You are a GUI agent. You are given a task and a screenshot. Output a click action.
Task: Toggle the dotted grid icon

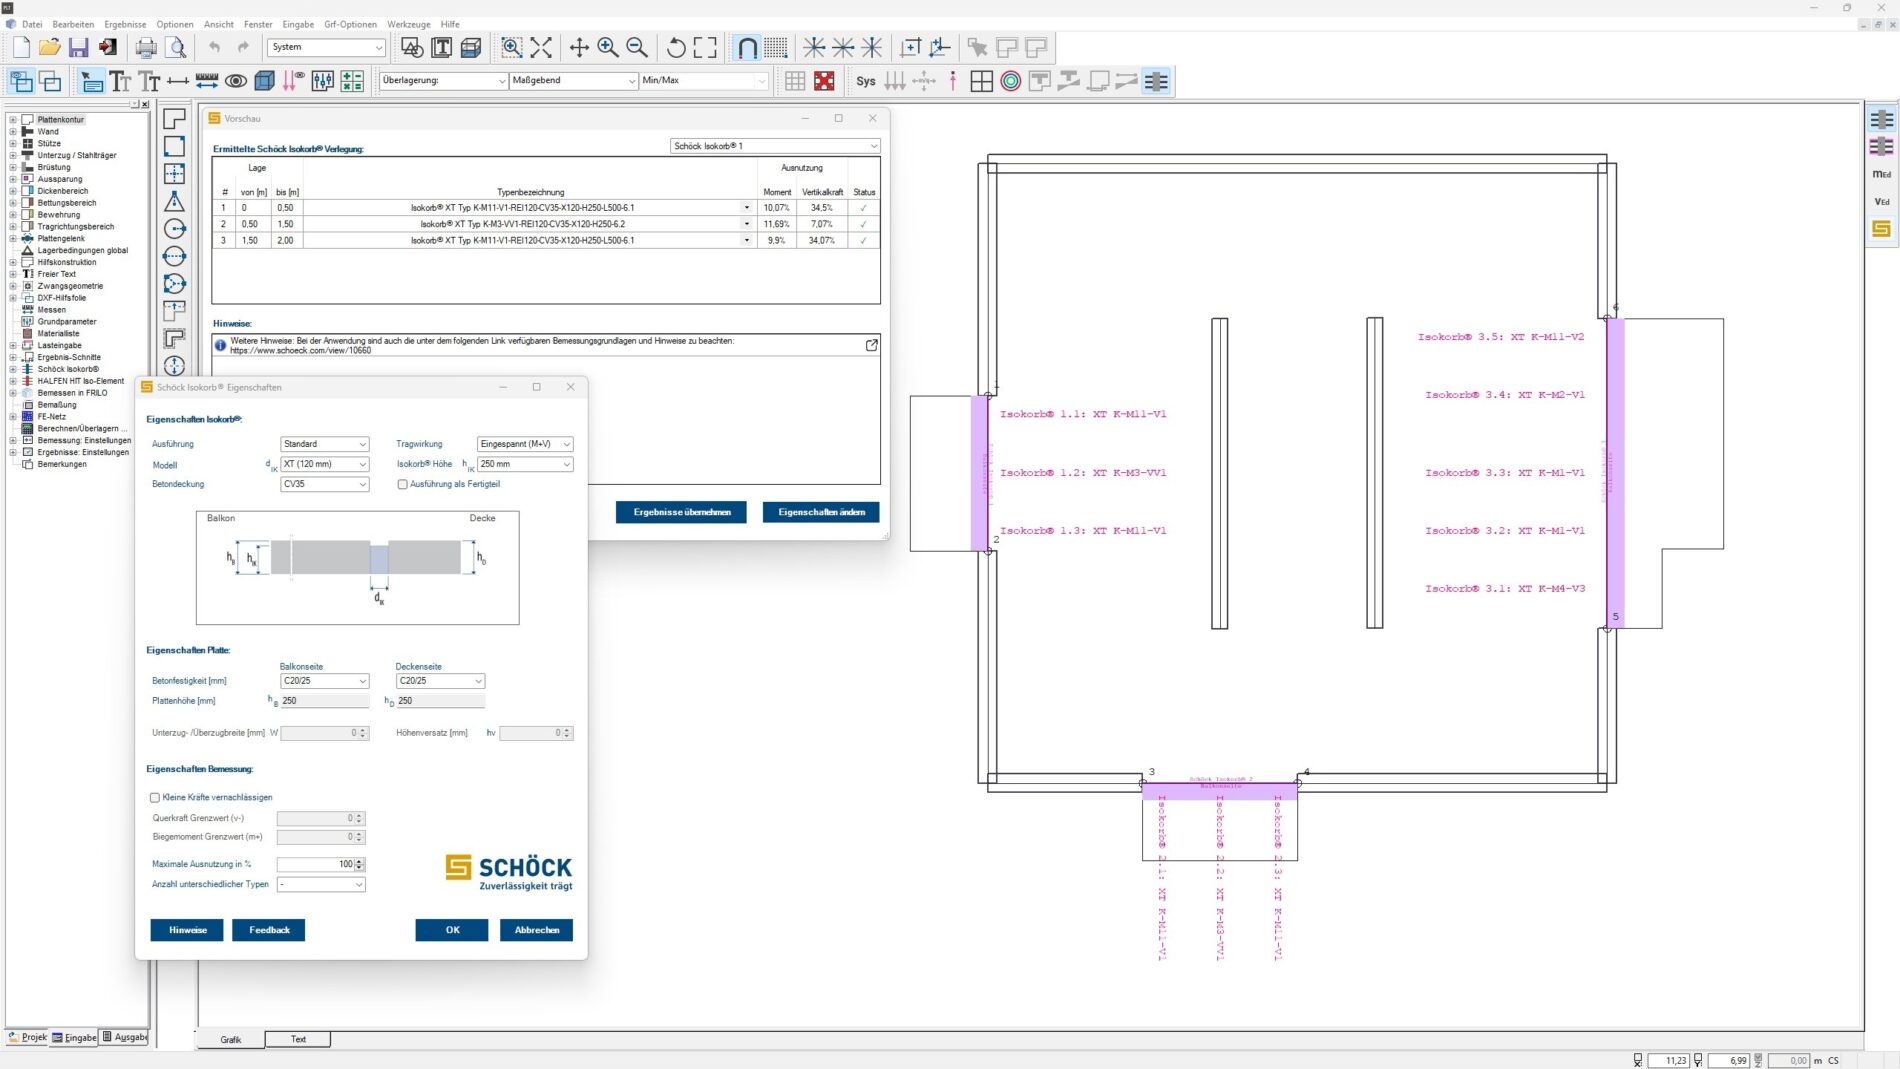tap(776, 47)
